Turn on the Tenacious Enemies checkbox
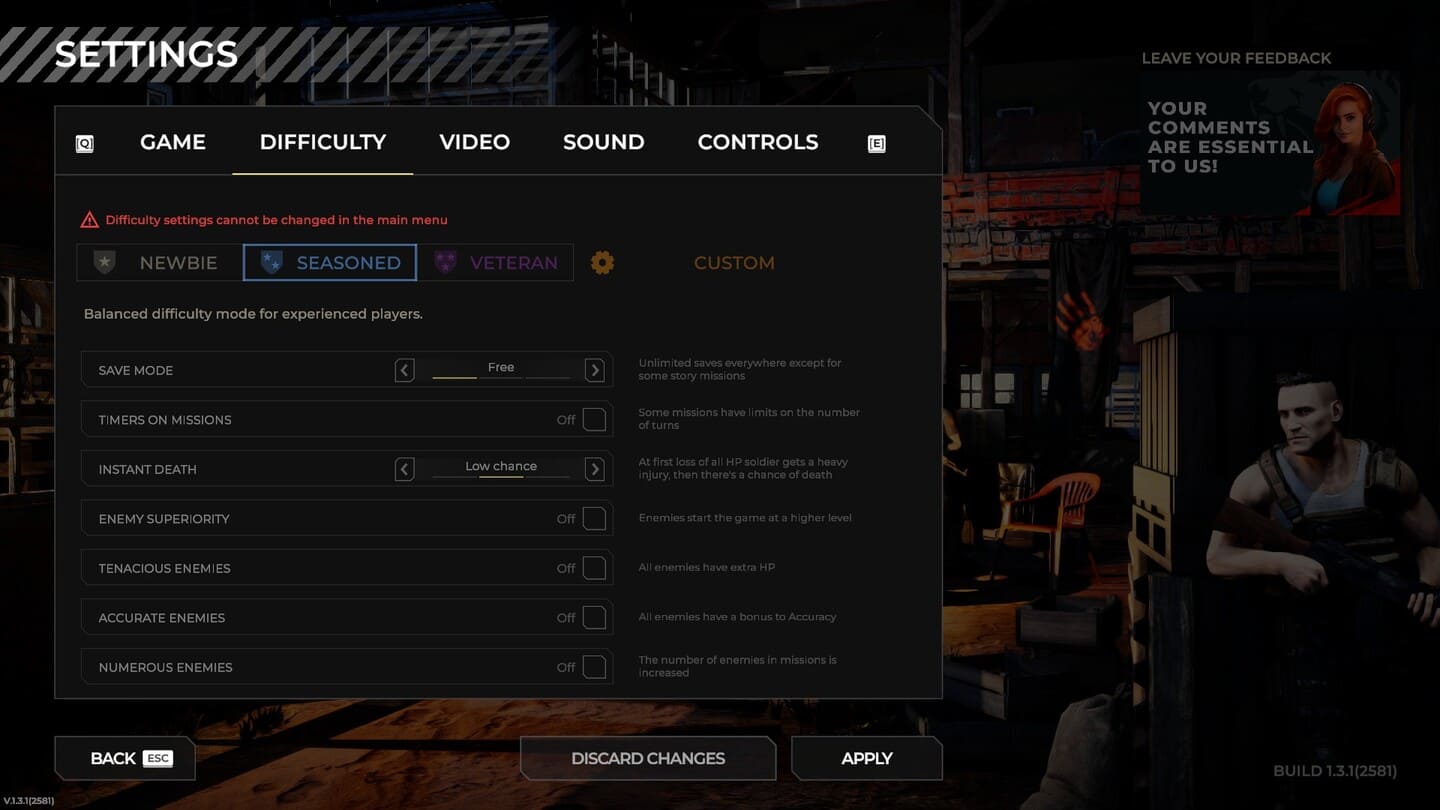The image size is (1440, 810). (594, 568)
